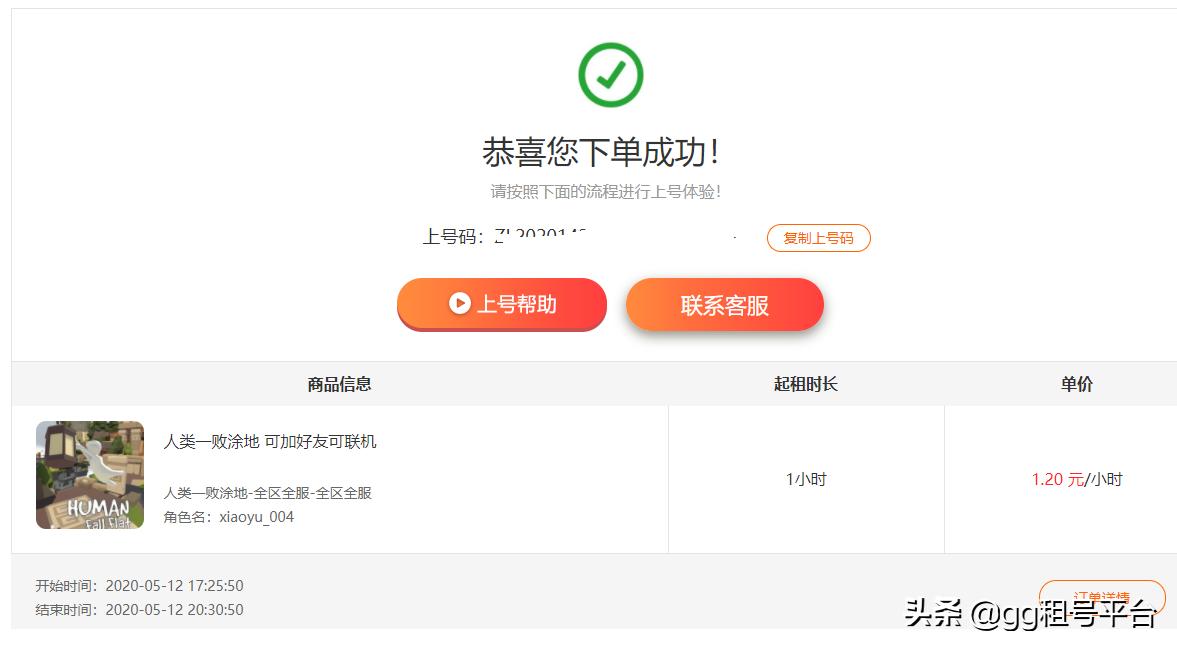Click the green success checkmark icon
This screenshot has width=1177, height=648.
point(610,73)
